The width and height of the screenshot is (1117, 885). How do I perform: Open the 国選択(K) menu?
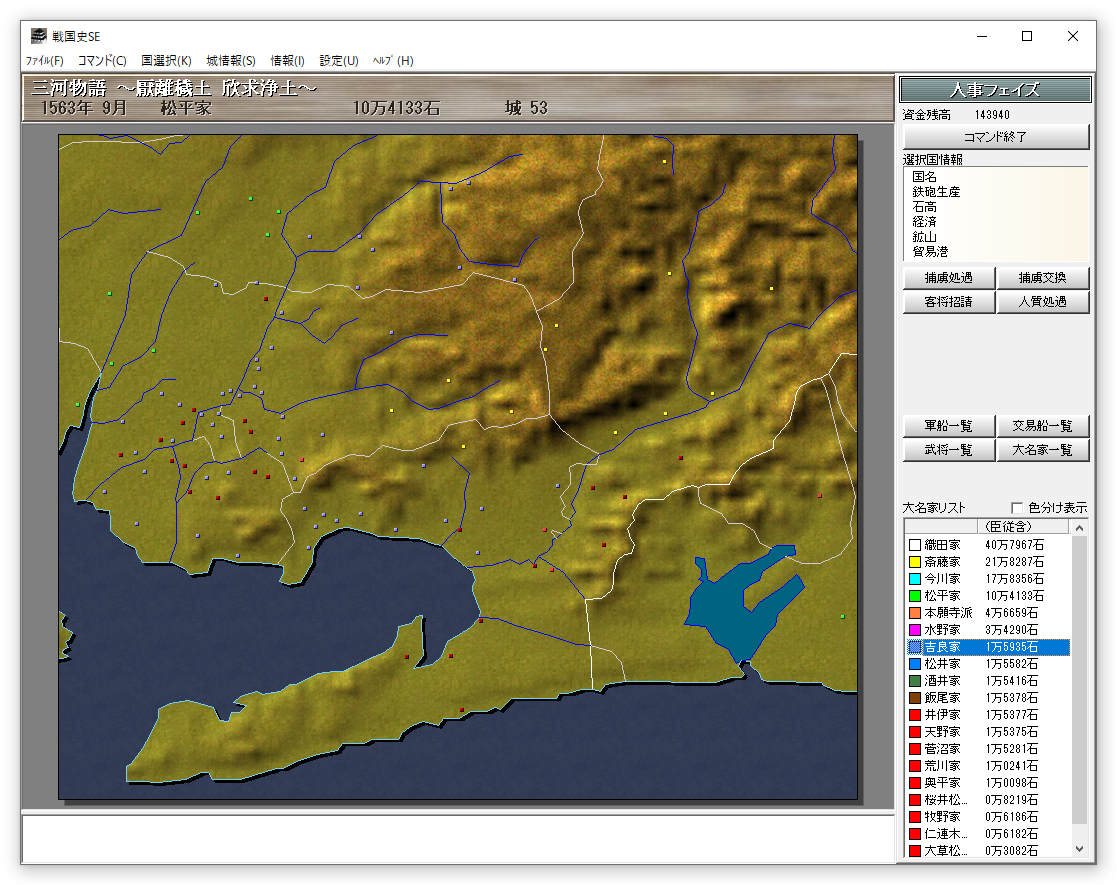tap(166, 61)
